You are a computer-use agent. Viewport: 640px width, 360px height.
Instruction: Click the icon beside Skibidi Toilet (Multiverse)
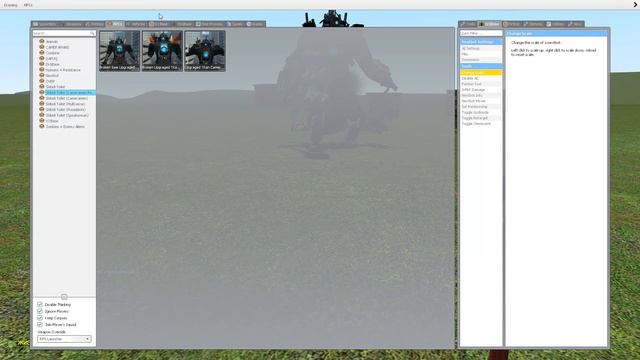[42, 104]
